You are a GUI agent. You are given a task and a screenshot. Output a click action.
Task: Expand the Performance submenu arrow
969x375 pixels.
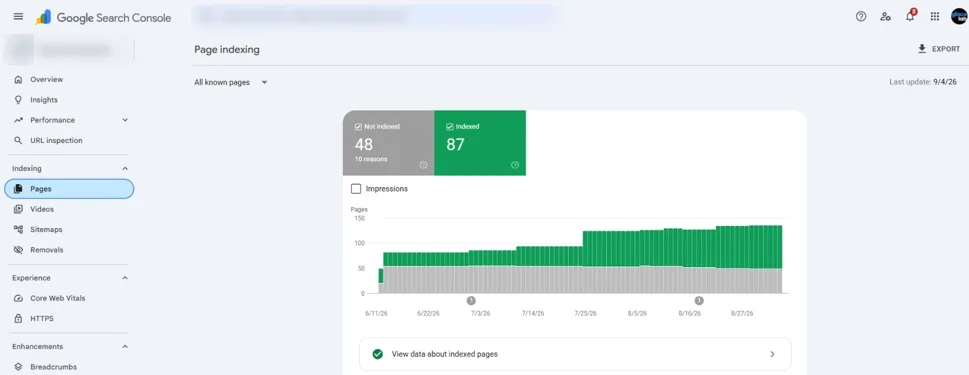(125, 120)
